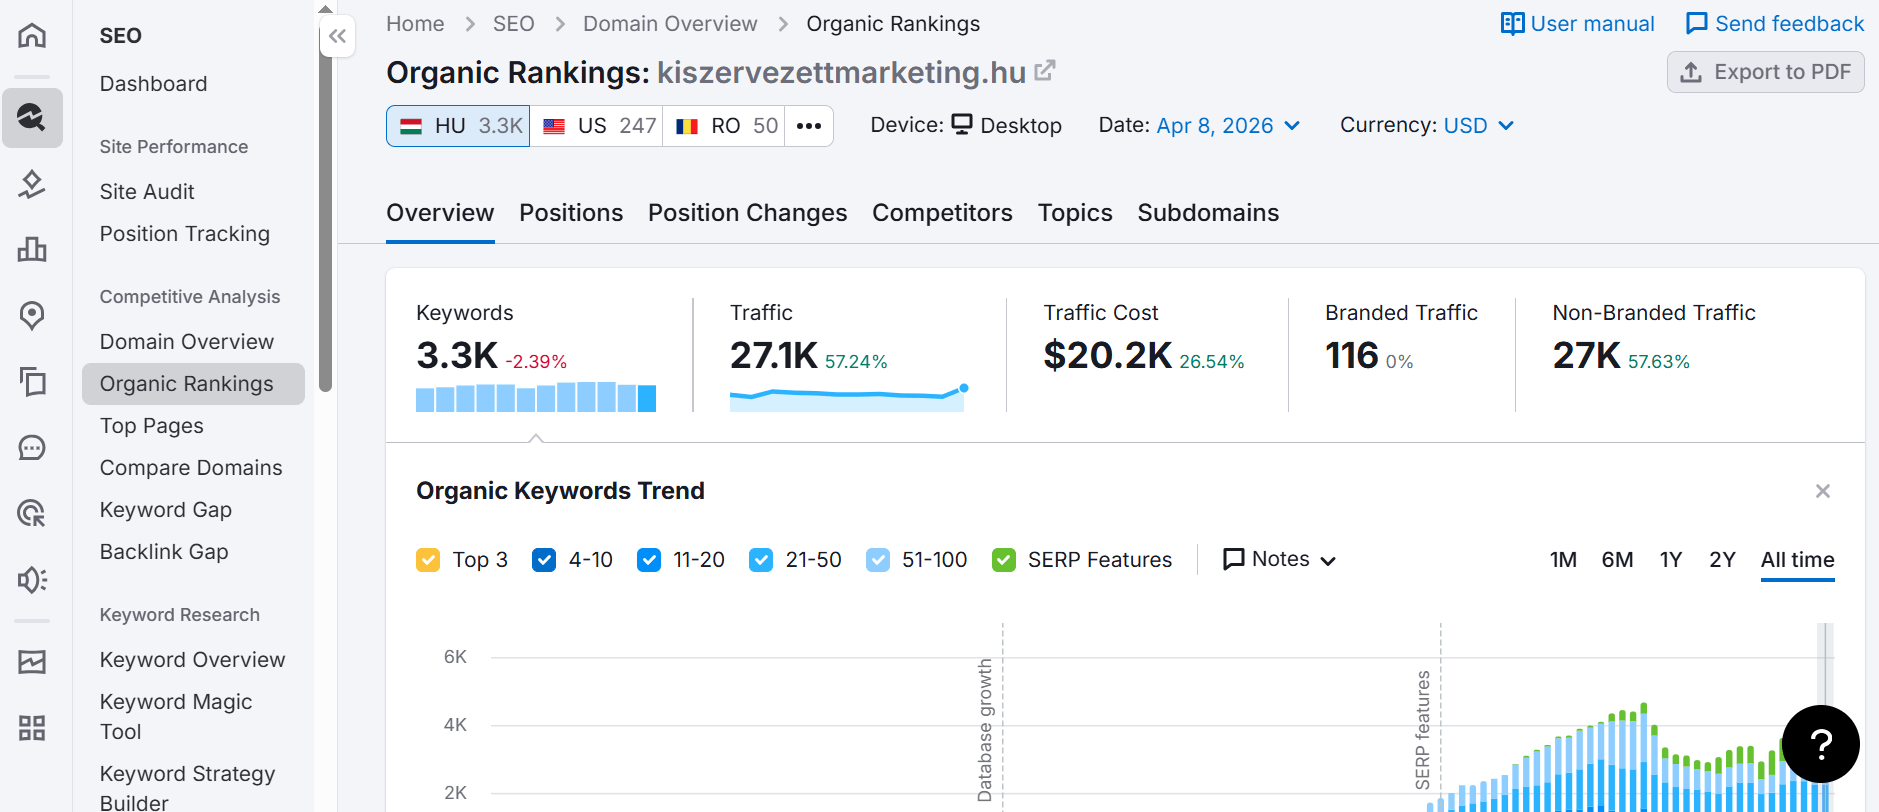Screen dimensions: 1879x812
Task: Open external link icon beside domain name
Action: click(1045, 71)
